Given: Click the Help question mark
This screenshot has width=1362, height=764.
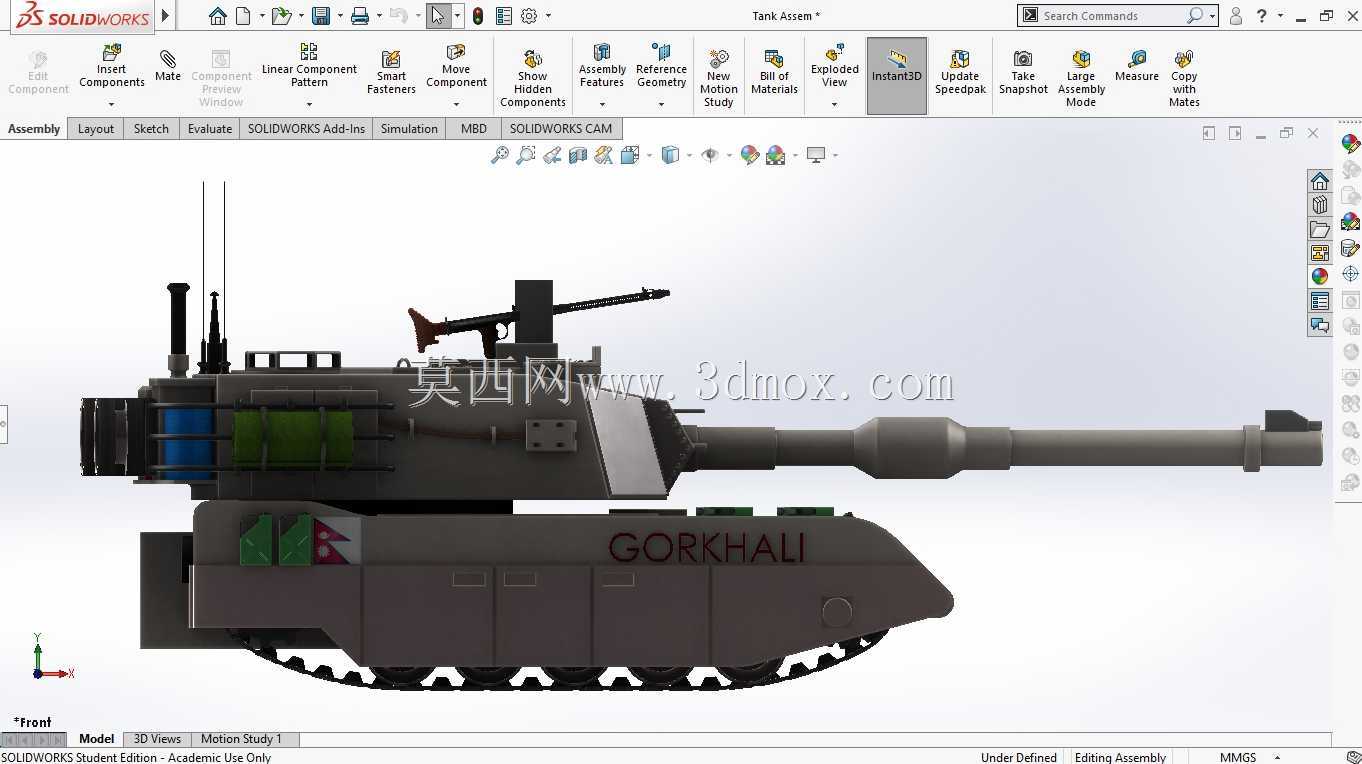Looking at the screenshot, I should coord(1262,16).
